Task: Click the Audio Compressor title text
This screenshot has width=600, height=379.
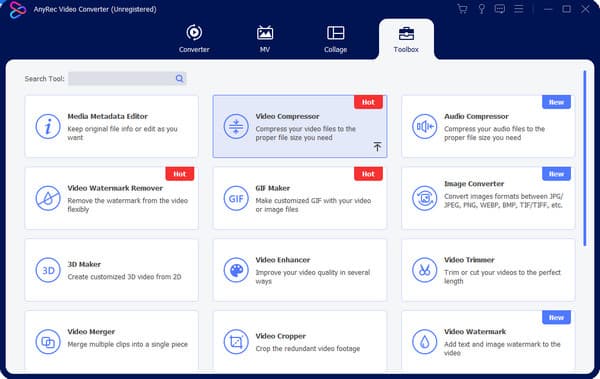Action: tap(476, 116)
